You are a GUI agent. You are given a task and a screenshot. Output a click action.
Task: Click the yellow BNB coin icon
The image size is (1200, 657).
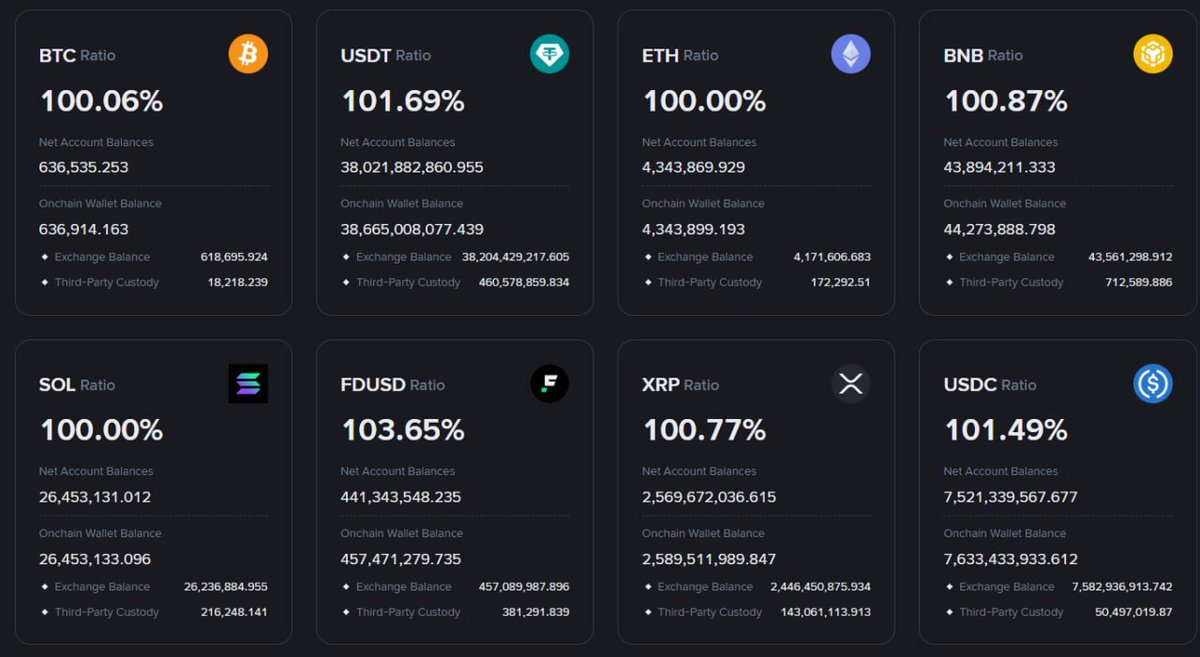(x=1152, y=54)
